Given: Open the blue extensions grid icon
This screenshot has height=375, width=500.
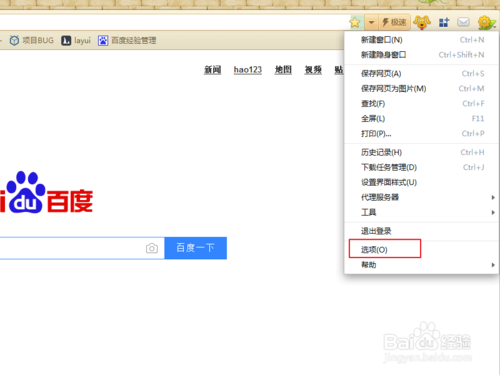Looking at the screenshot, I should (x=444, y=22).
